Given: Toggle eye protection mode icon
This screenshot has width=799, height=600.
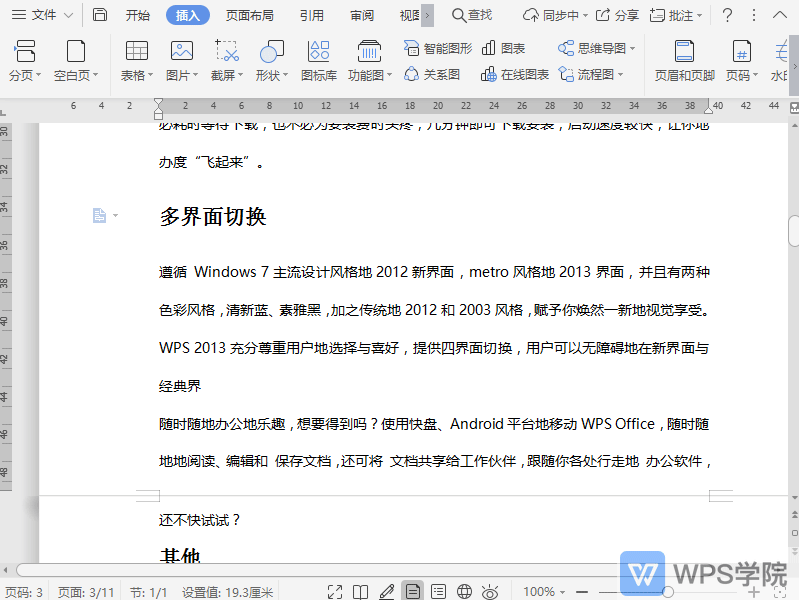Looking at the screenshot, I should 490,592.
